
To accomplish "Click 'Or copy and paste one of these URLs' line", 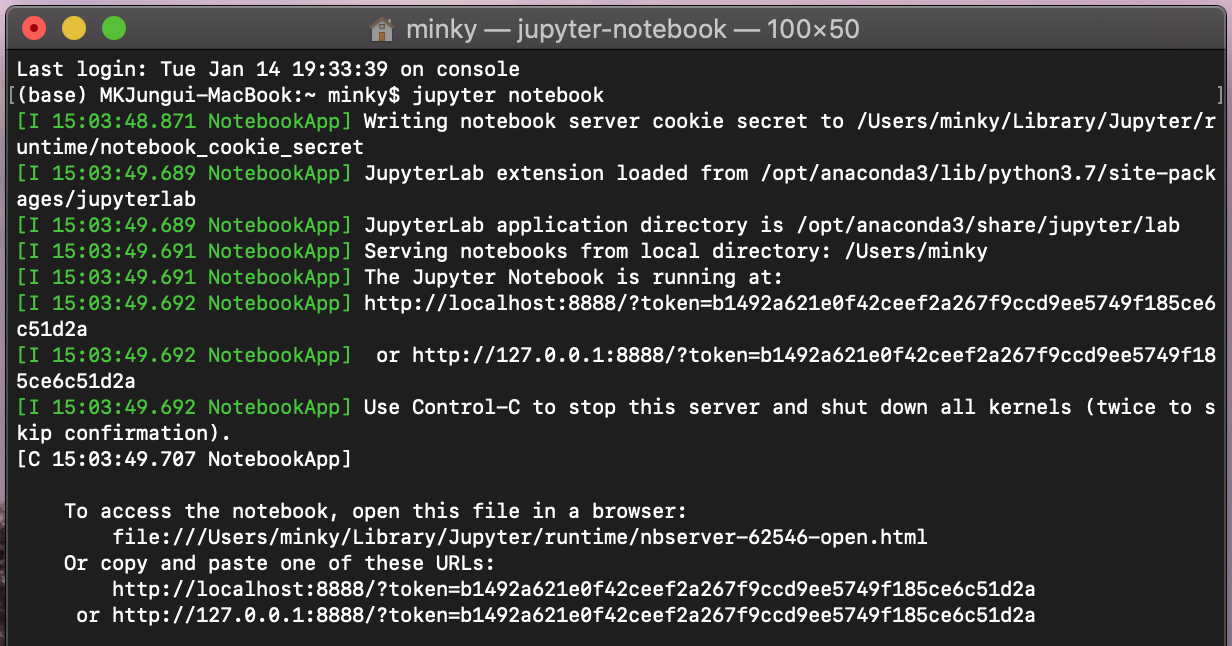I will point(280,563).
